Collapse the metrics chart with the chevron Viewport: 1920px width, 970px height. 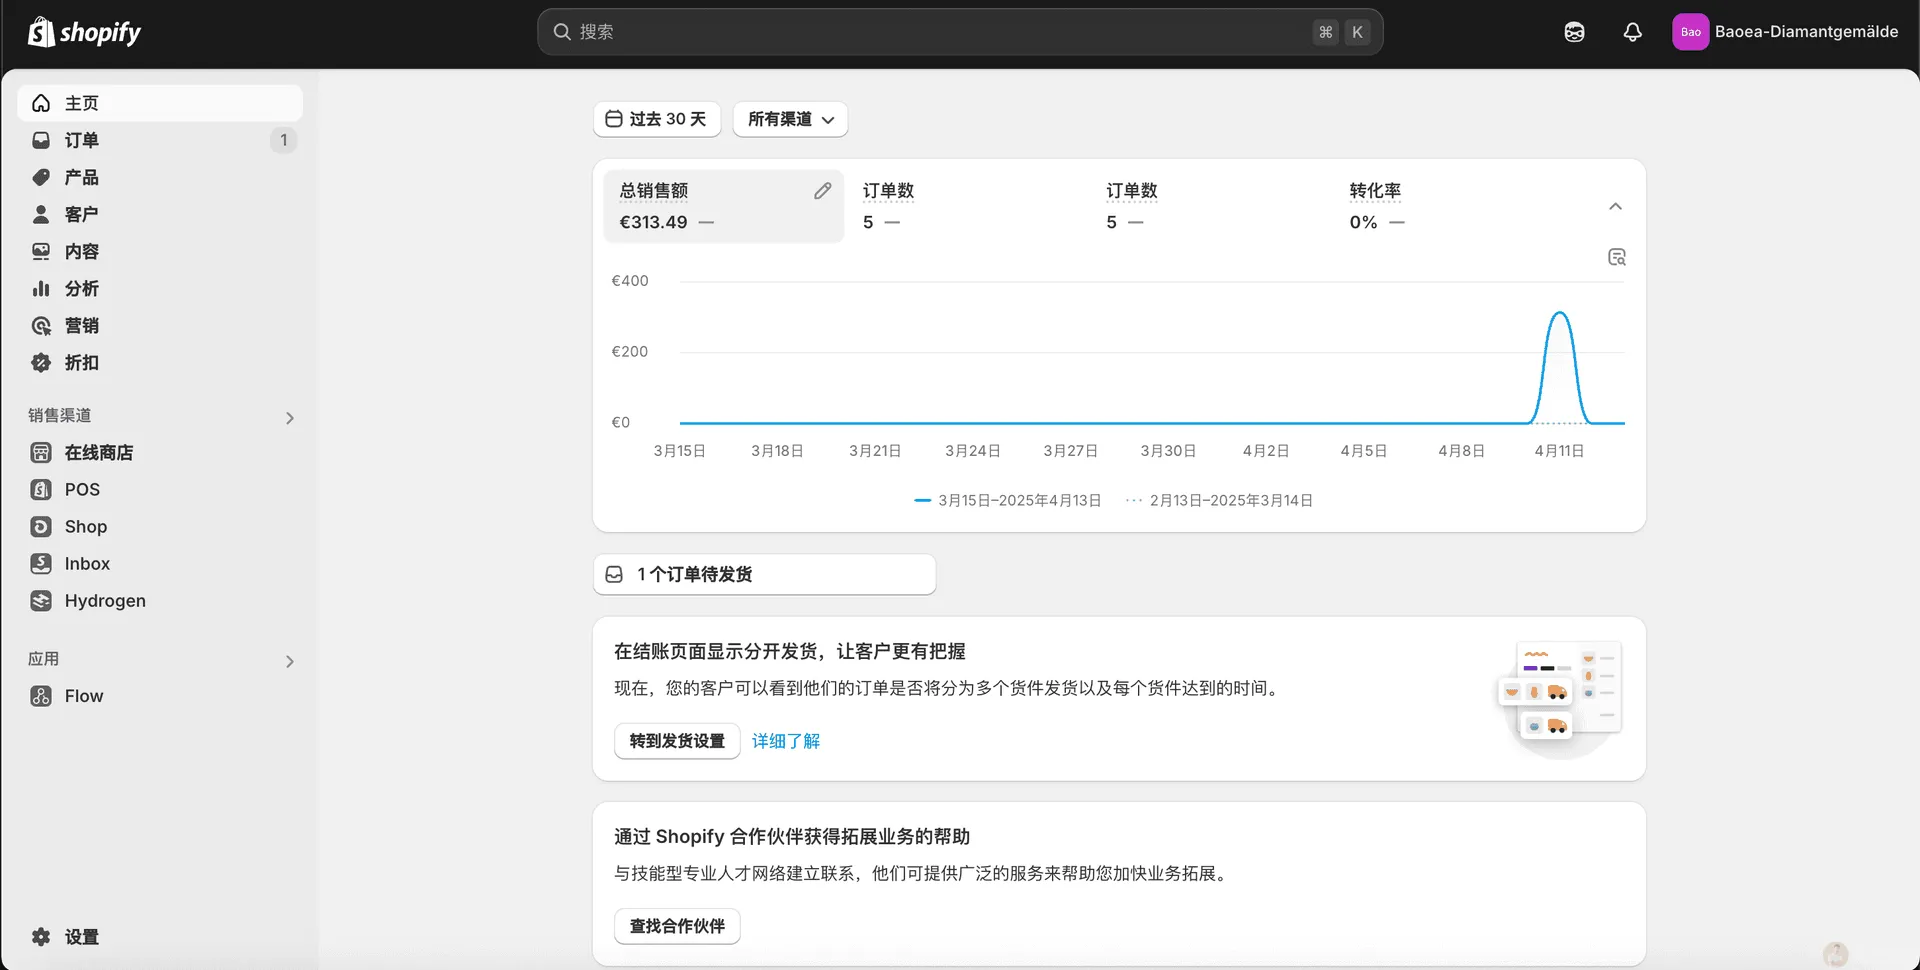1615,206
